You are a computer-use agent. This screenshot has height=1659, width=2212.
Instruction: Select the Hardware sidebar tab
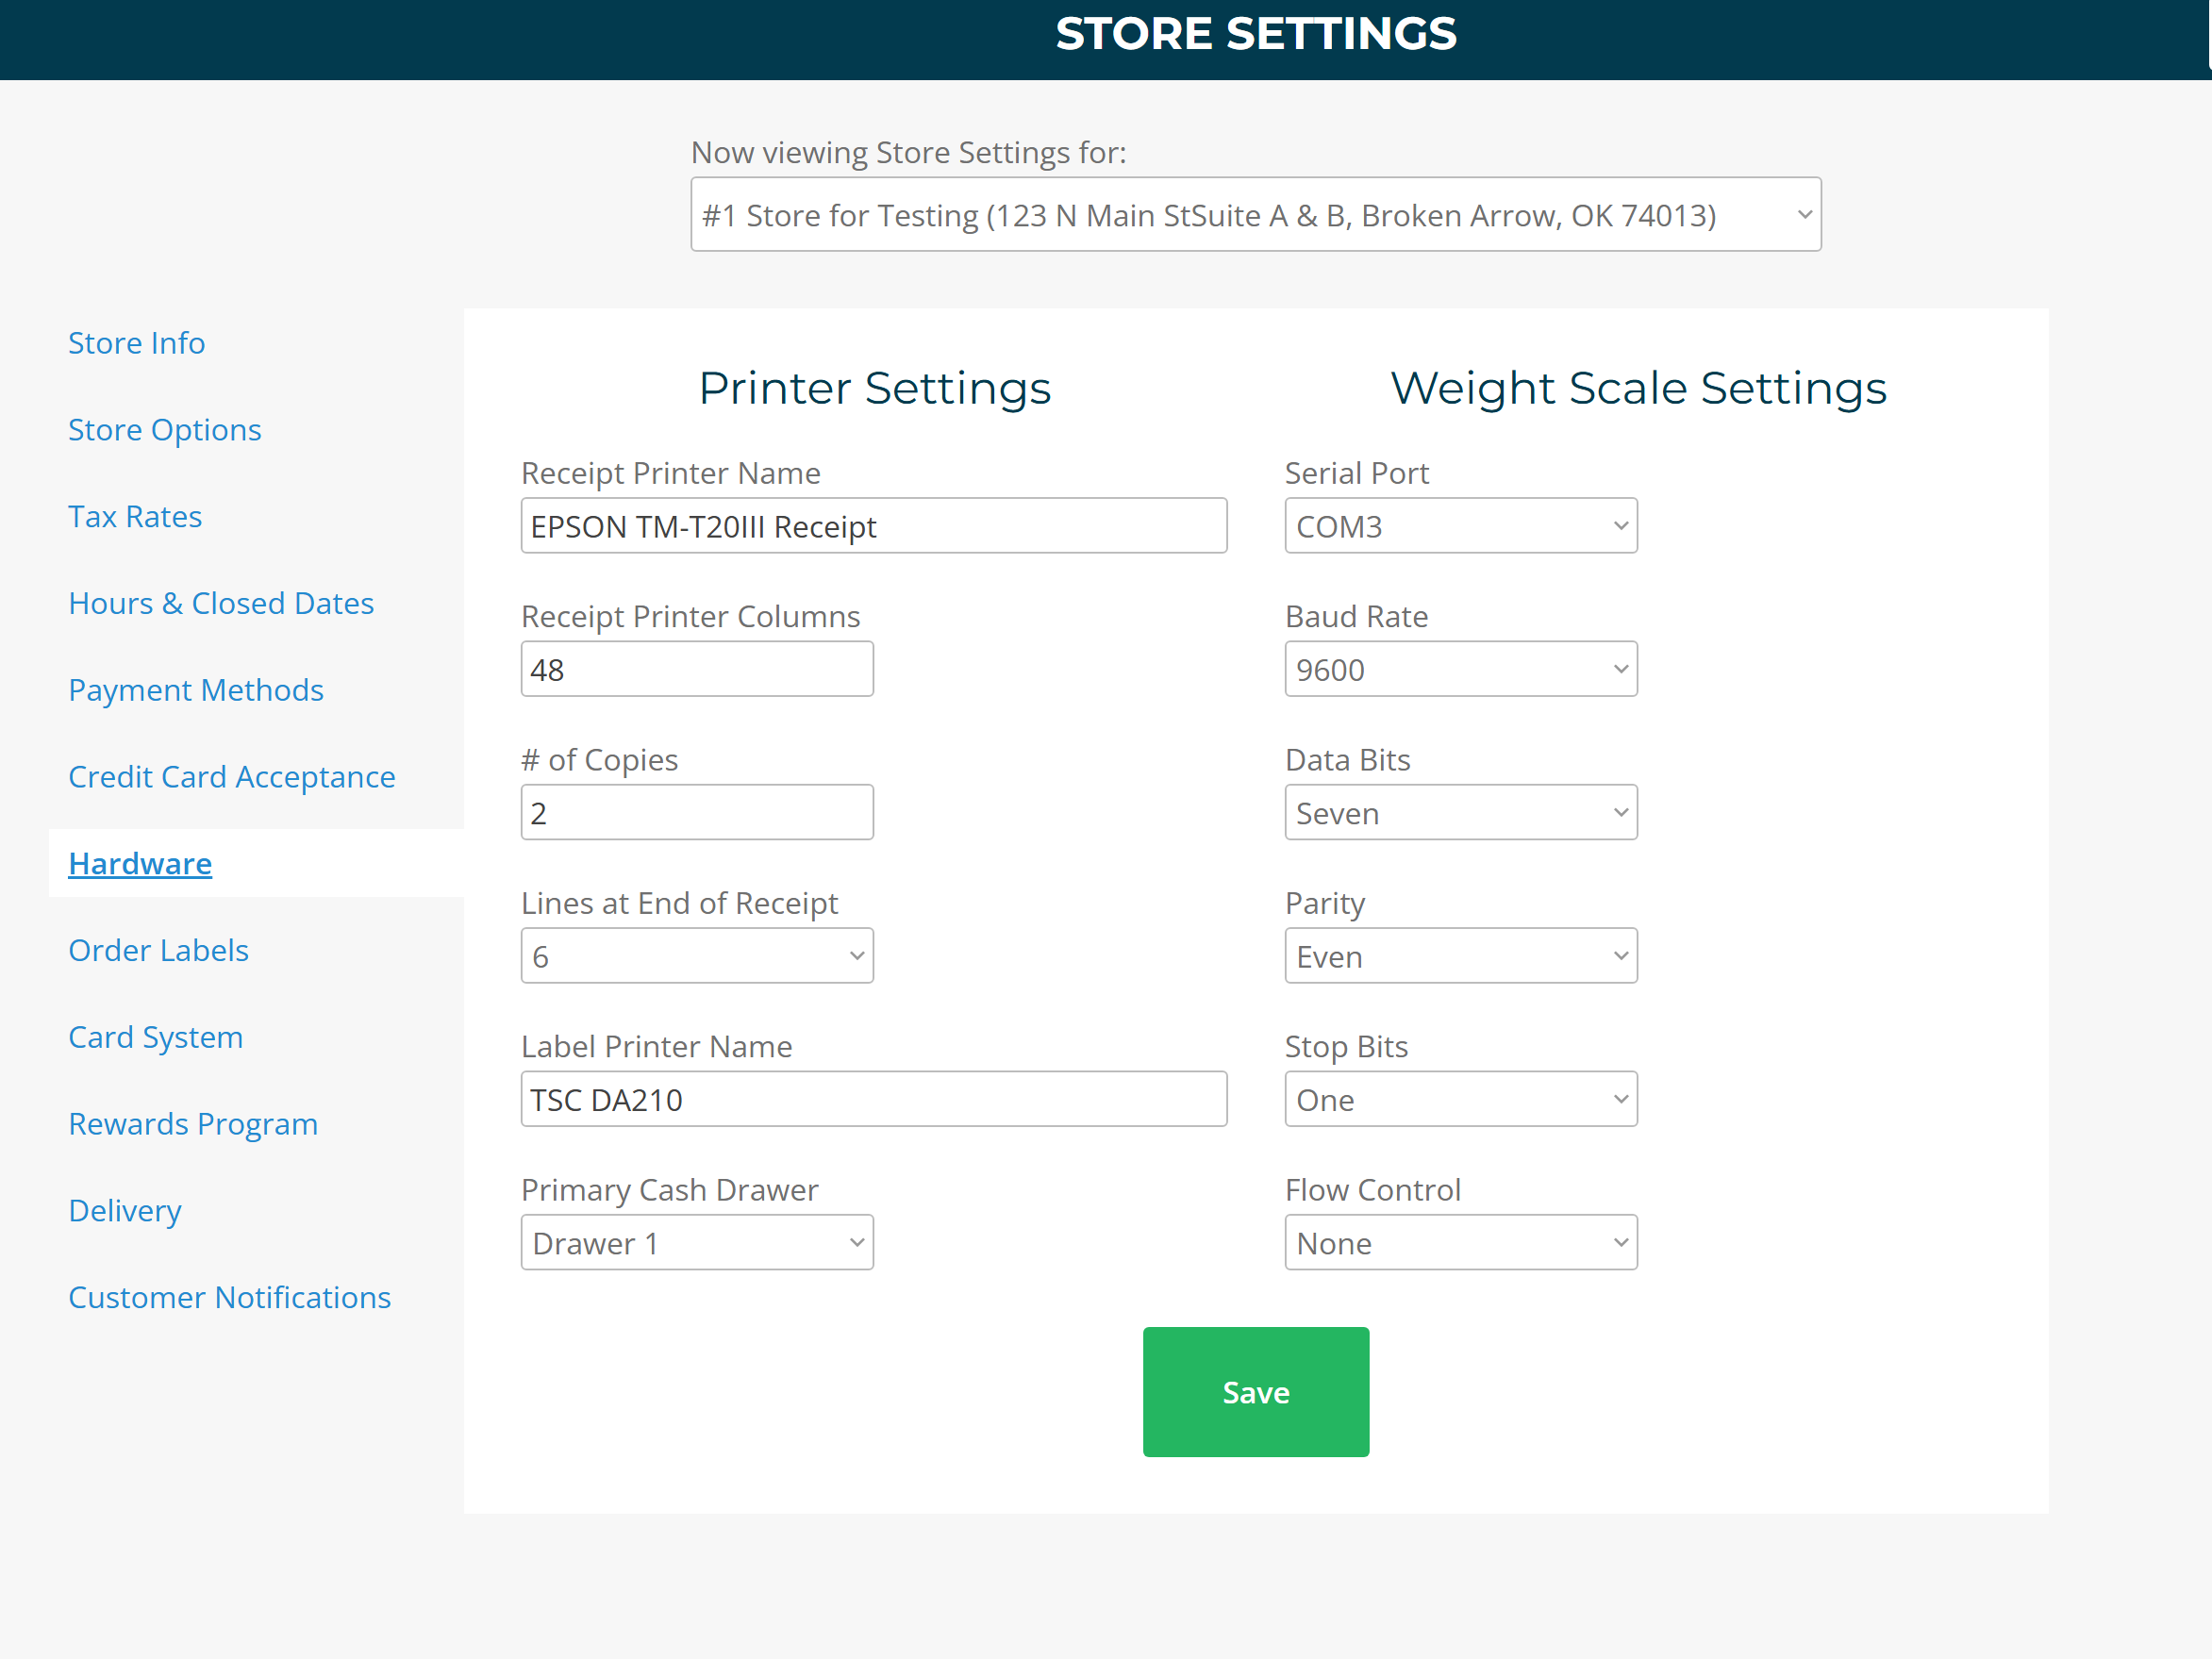(140, 864)
